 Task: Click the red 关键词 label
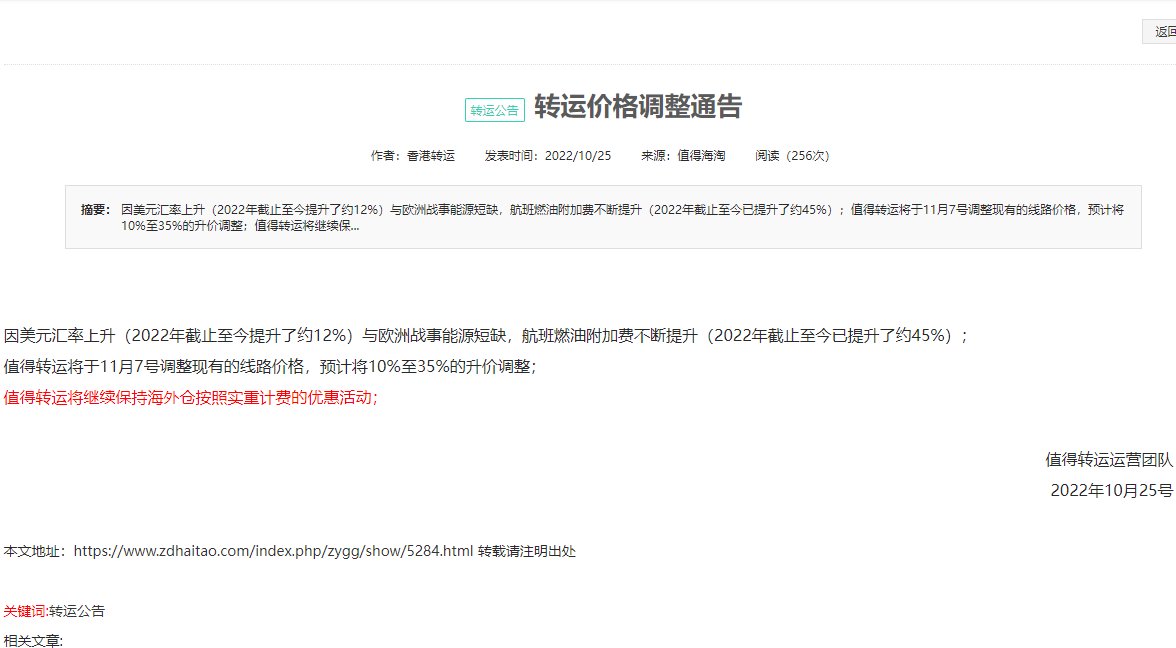click(x=25, y=611)
